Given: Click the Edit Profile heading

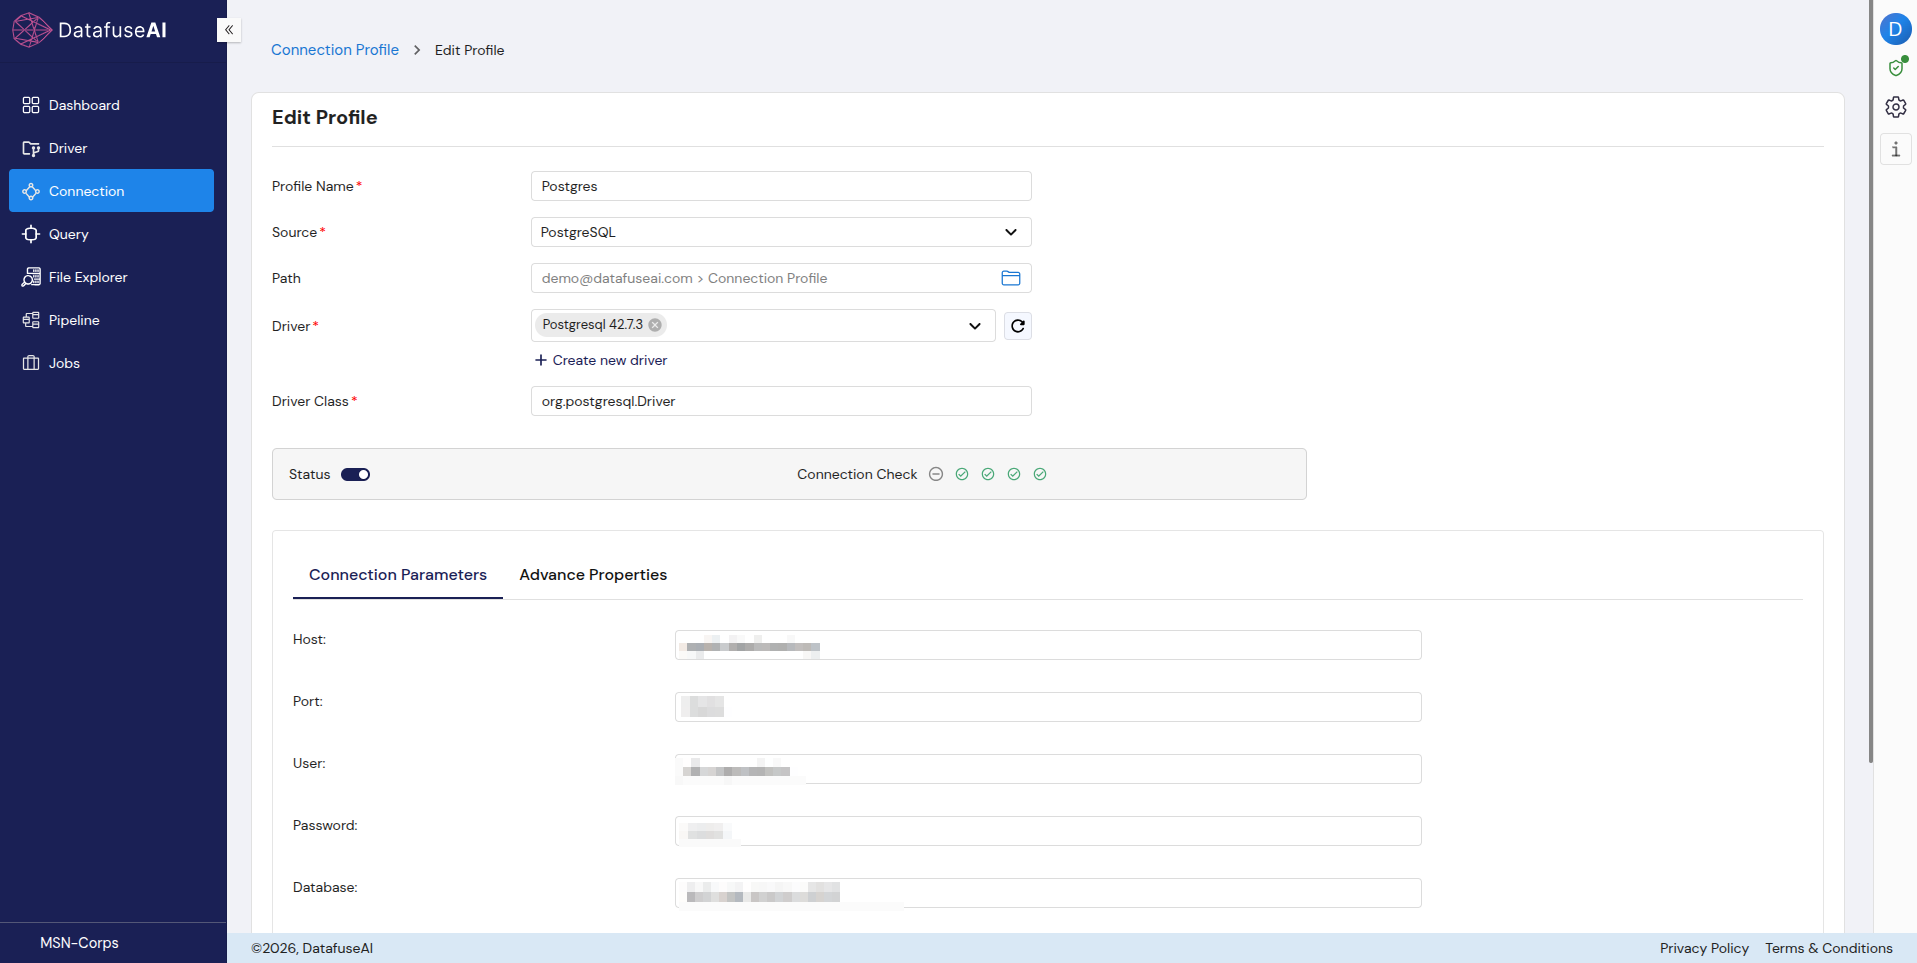Looking at the screenshot, I should tap(325, 117).
